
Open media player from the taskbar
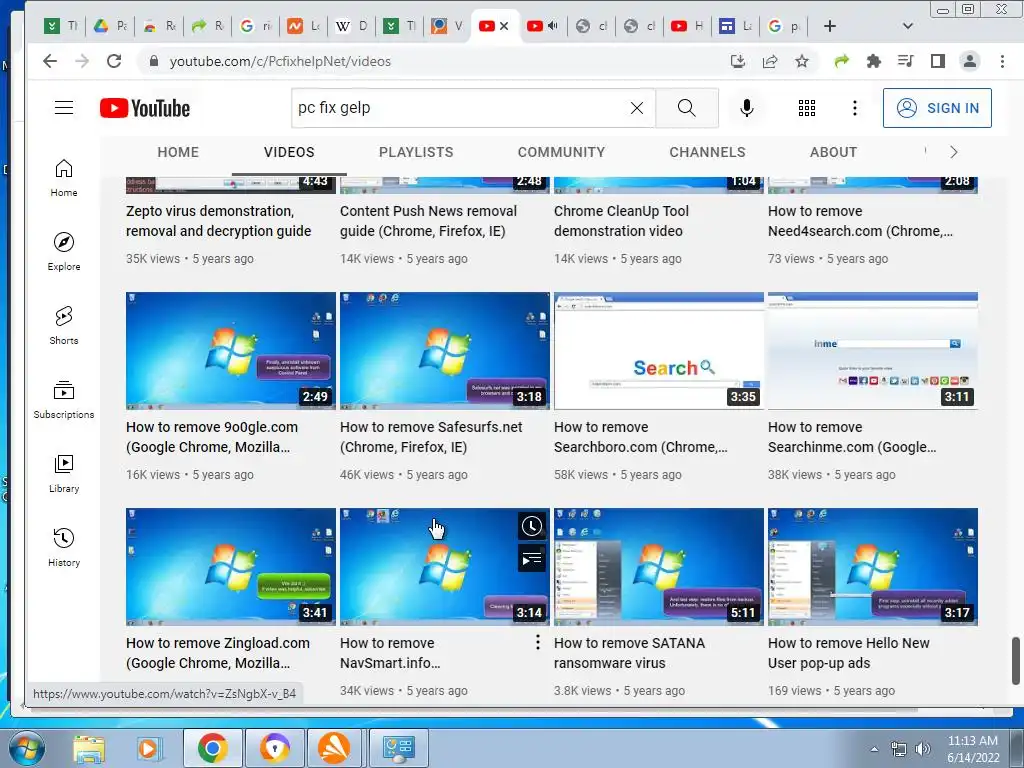[x=149, y=748]
